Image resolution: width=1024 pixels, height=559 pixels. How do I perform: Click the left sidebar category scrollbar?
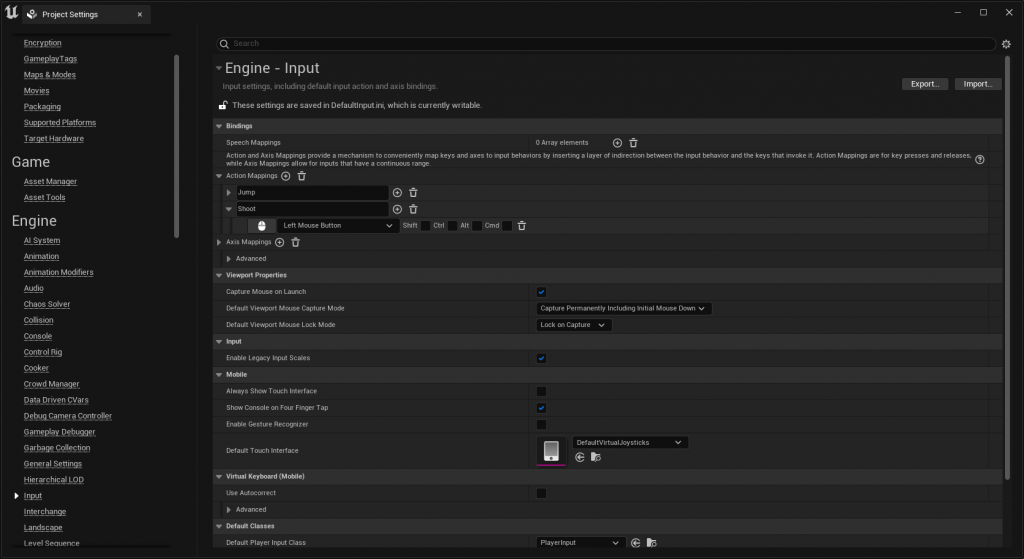pyautogui.click(x=176, y=146)
